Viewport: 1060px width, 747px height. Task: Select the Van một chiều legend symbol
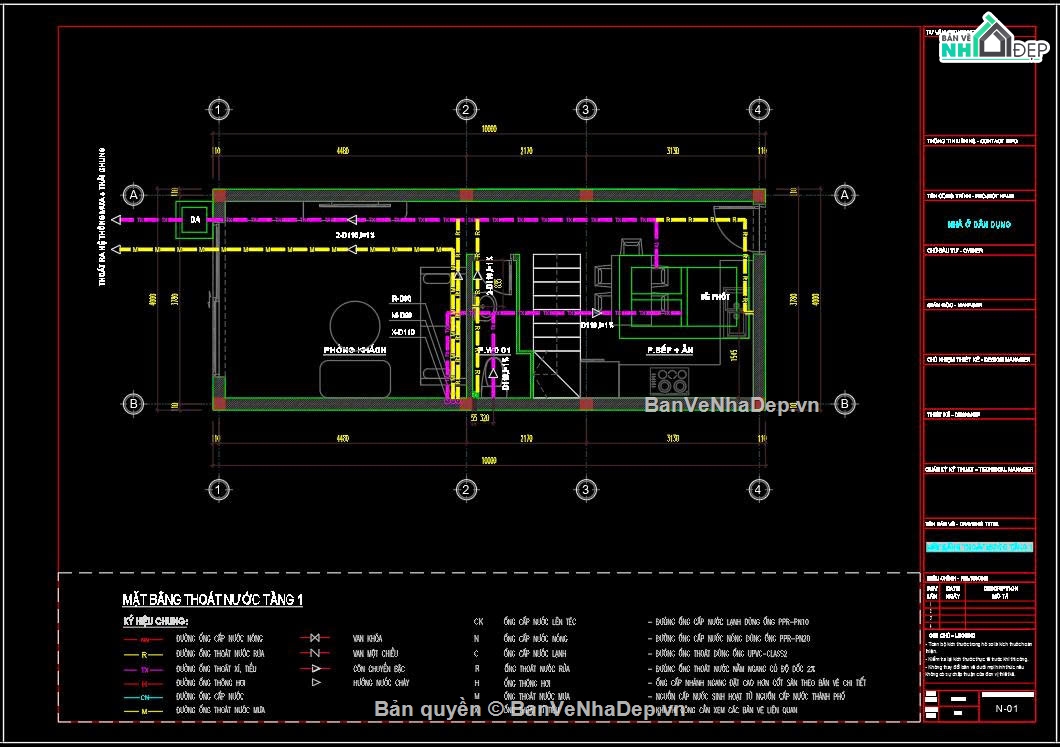click(x=314, y=652)
